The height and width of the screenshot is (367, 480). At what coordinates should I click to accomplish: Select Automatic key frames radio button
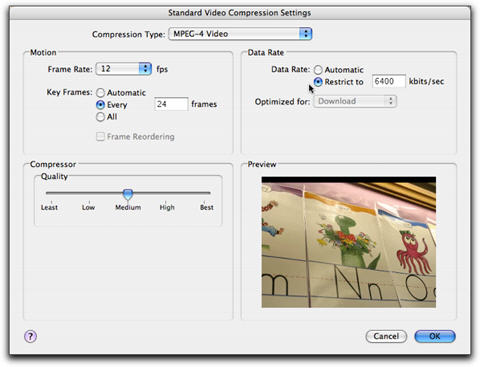tap(100, 93)
